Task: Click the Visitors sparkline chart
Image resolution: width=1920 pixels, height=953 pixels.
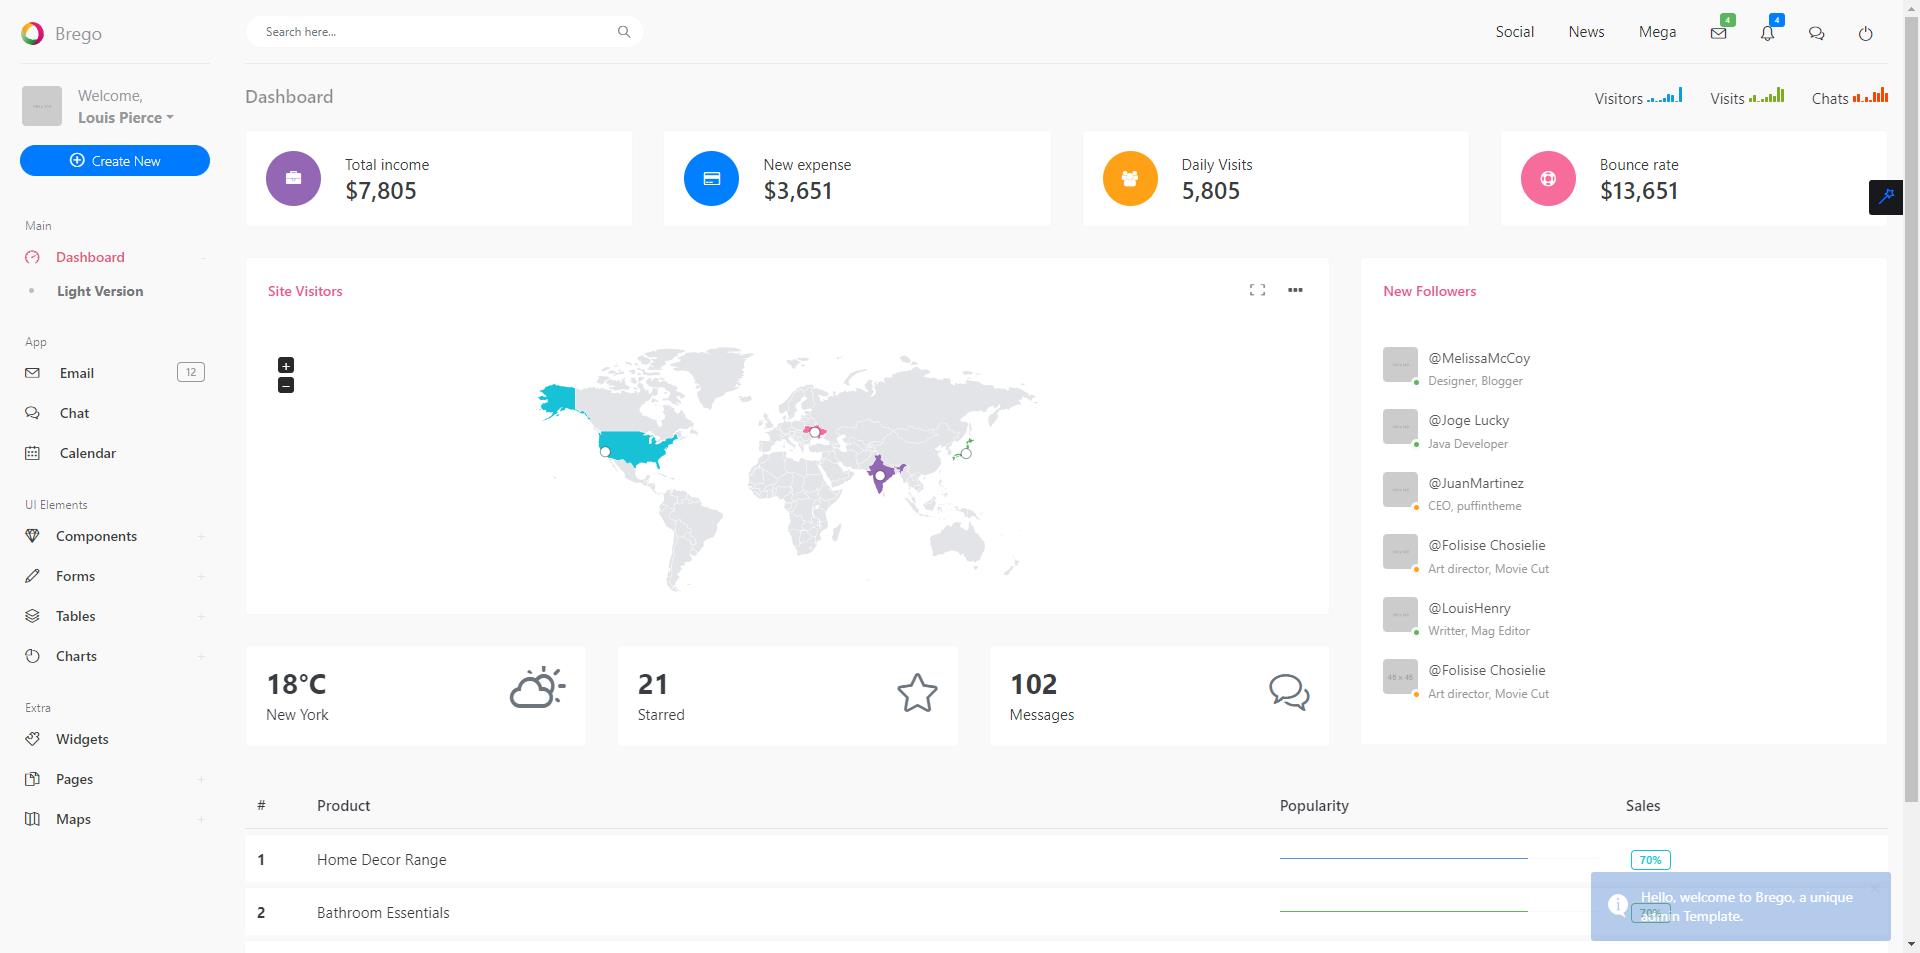Action: pos(1665,95)
